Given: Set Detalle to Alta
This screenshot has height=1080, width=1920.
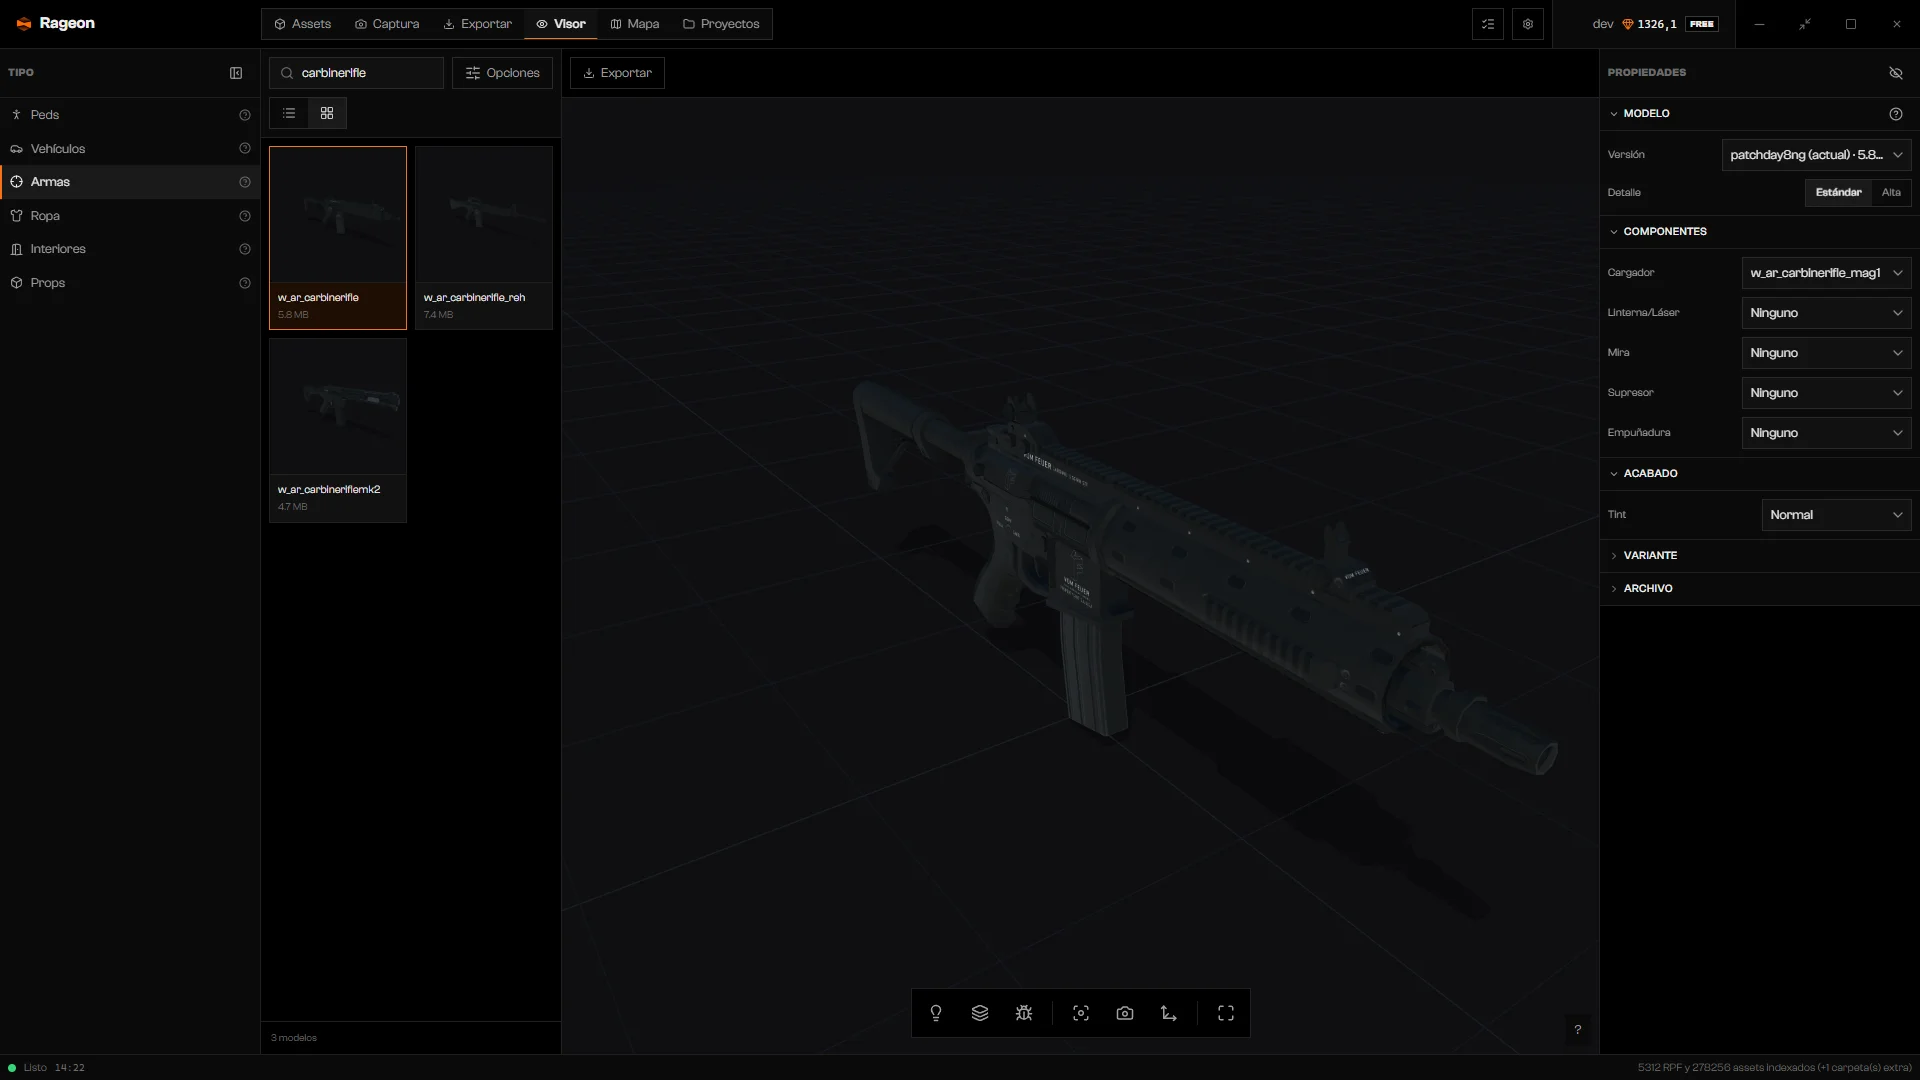Looking at the screenshot, I should point(1891,192).
